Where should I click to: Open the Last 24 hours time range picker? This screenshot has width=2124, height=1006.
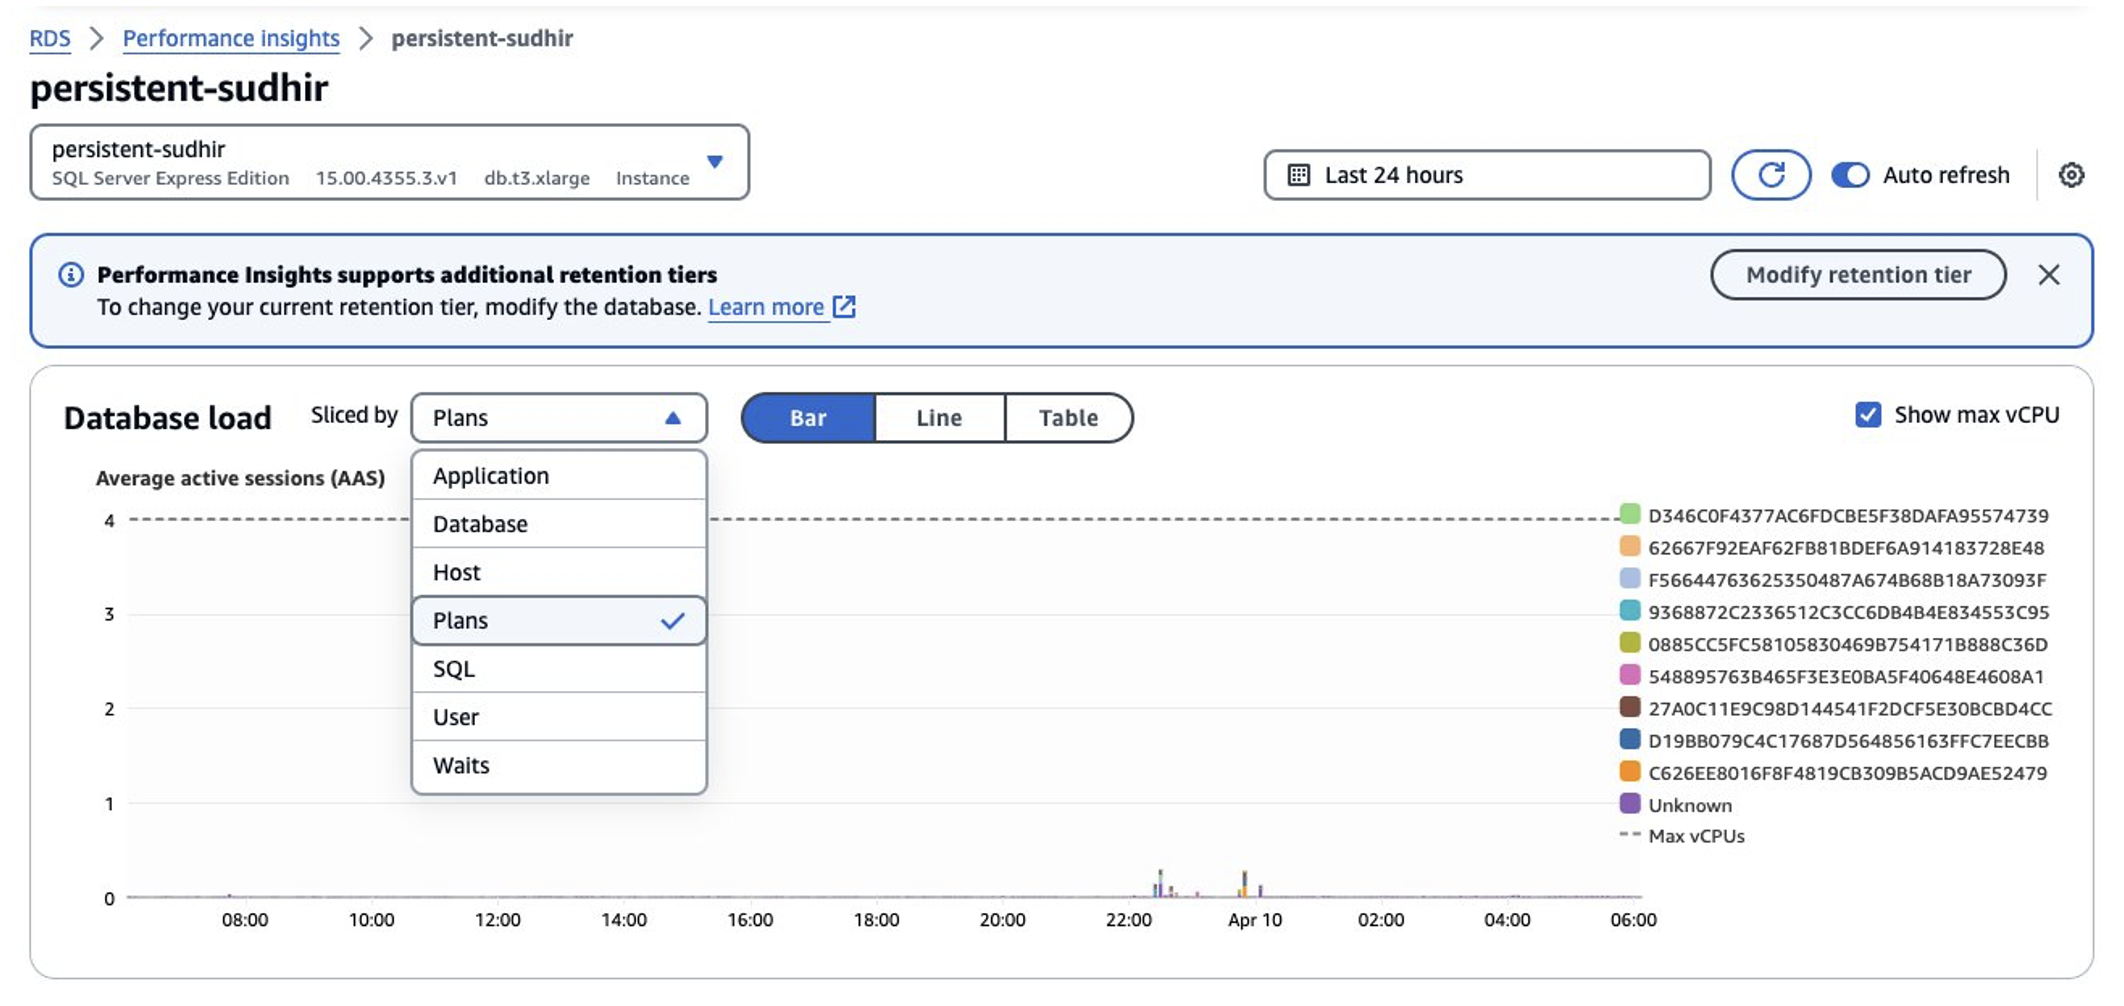click(x=1487, y=175)
